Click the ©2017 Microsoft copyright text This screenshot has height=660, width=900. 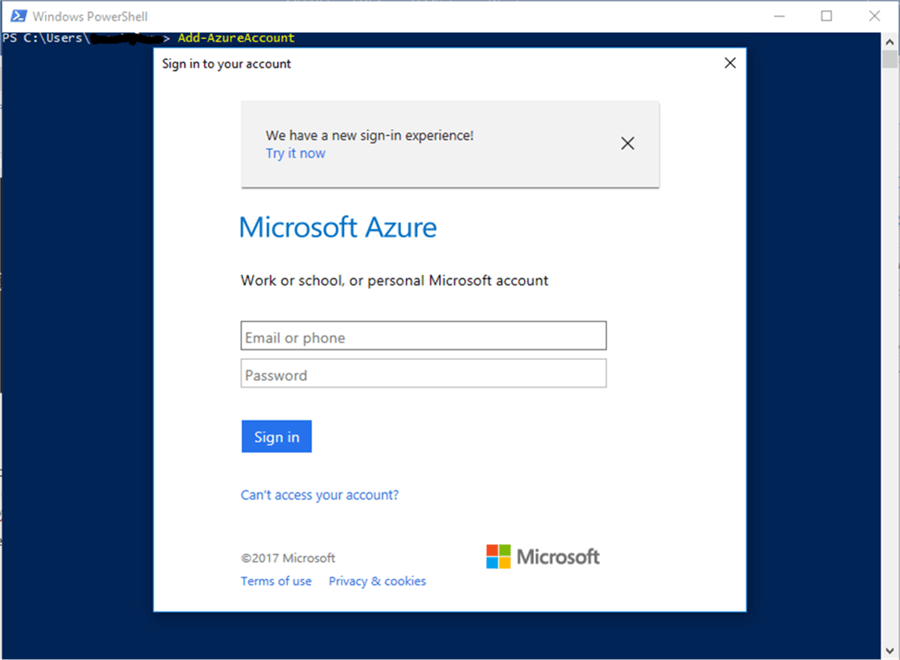(x=288, y=558)
